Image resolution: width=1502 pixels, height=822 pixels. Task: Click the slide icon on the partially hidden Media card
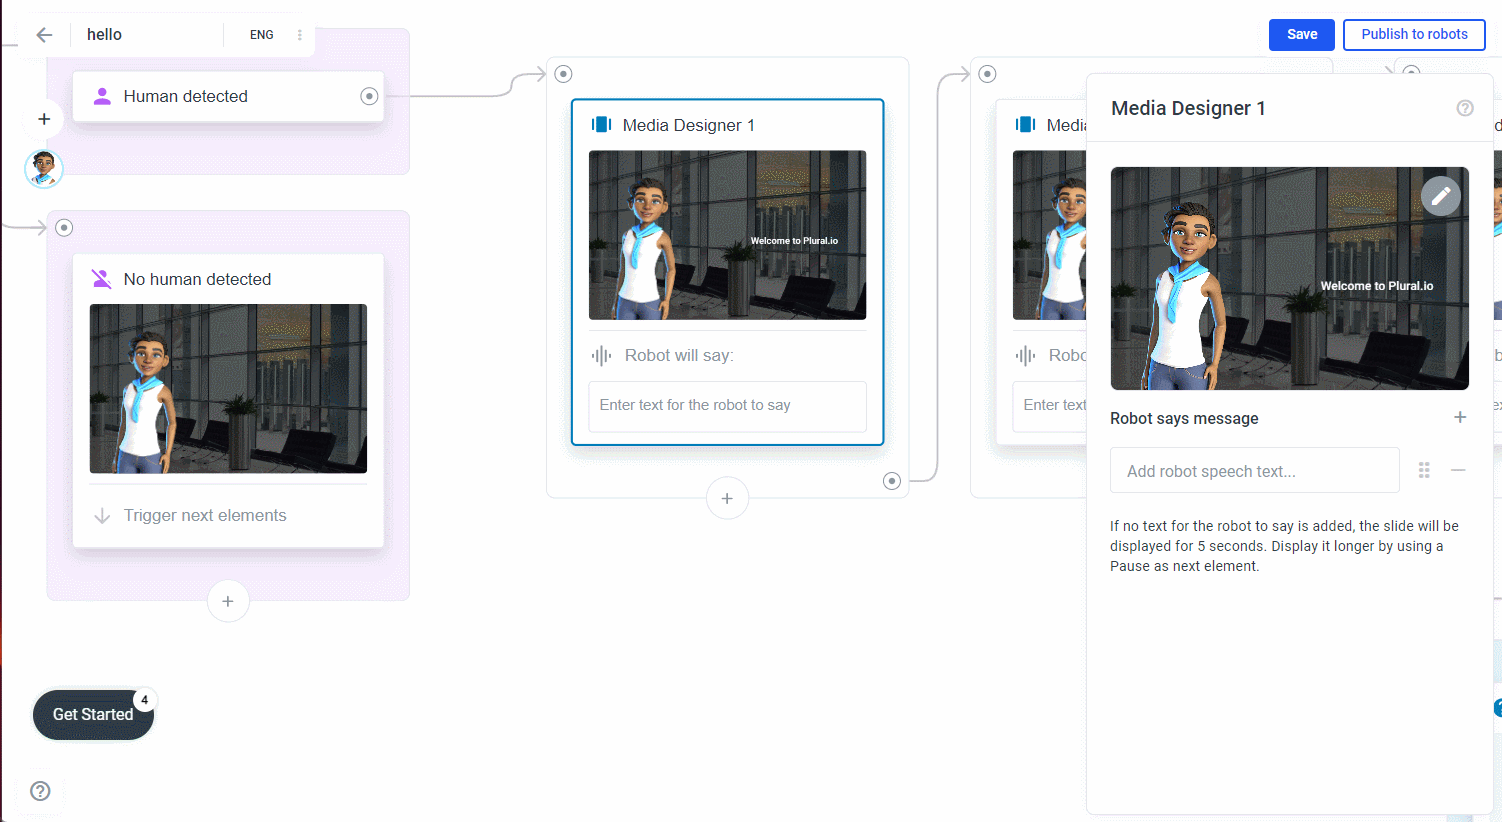click(1025, 125)
